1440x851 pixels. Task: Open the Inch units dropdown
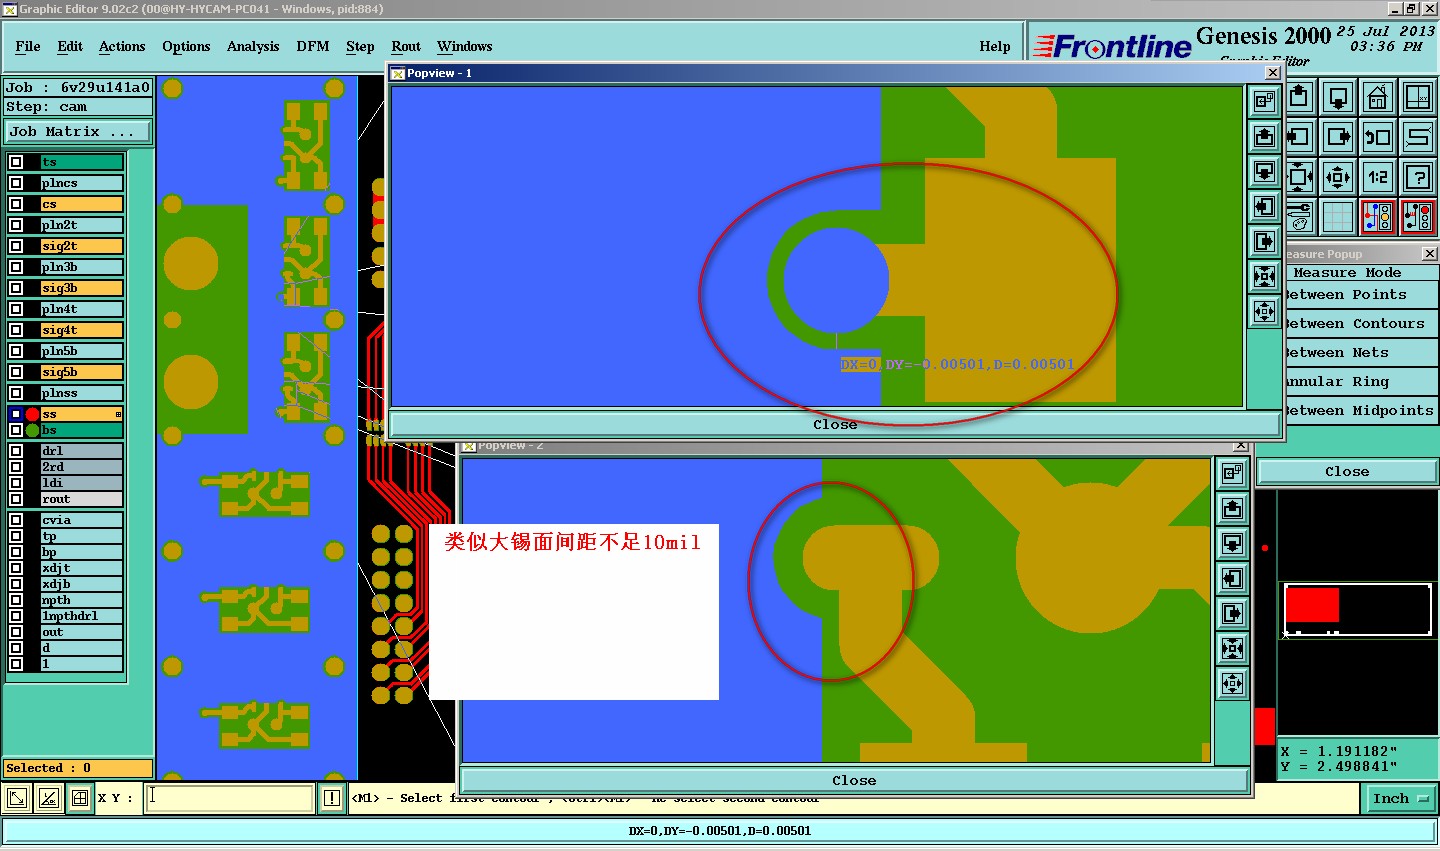[1400, 798]
